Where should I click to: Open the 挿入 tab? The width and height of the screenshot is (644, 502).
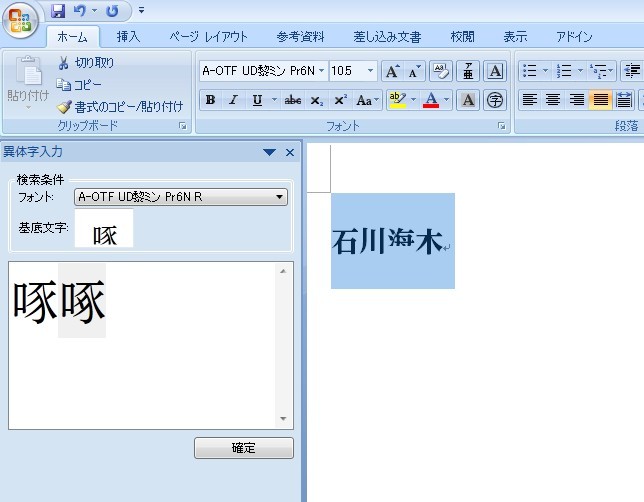(128, 37)
